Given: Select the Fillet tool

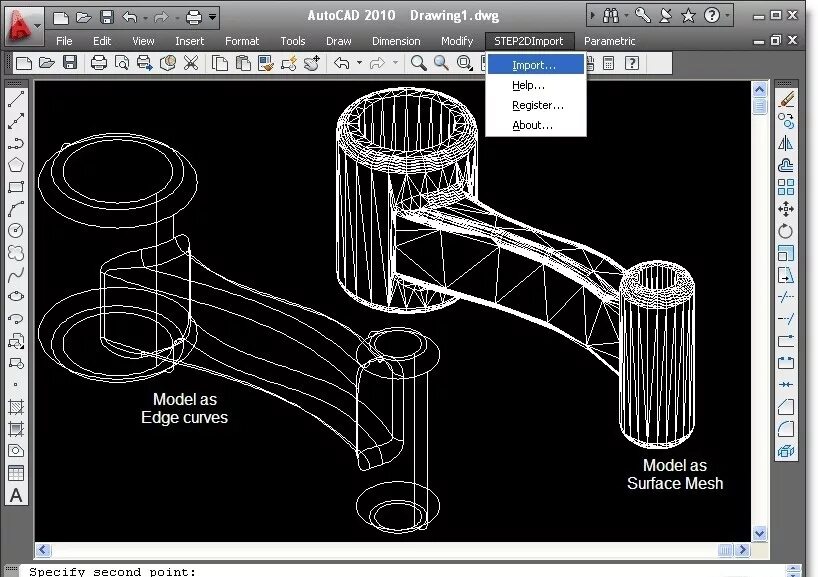Looking at the screenshot, I should (x=786, y=429).
